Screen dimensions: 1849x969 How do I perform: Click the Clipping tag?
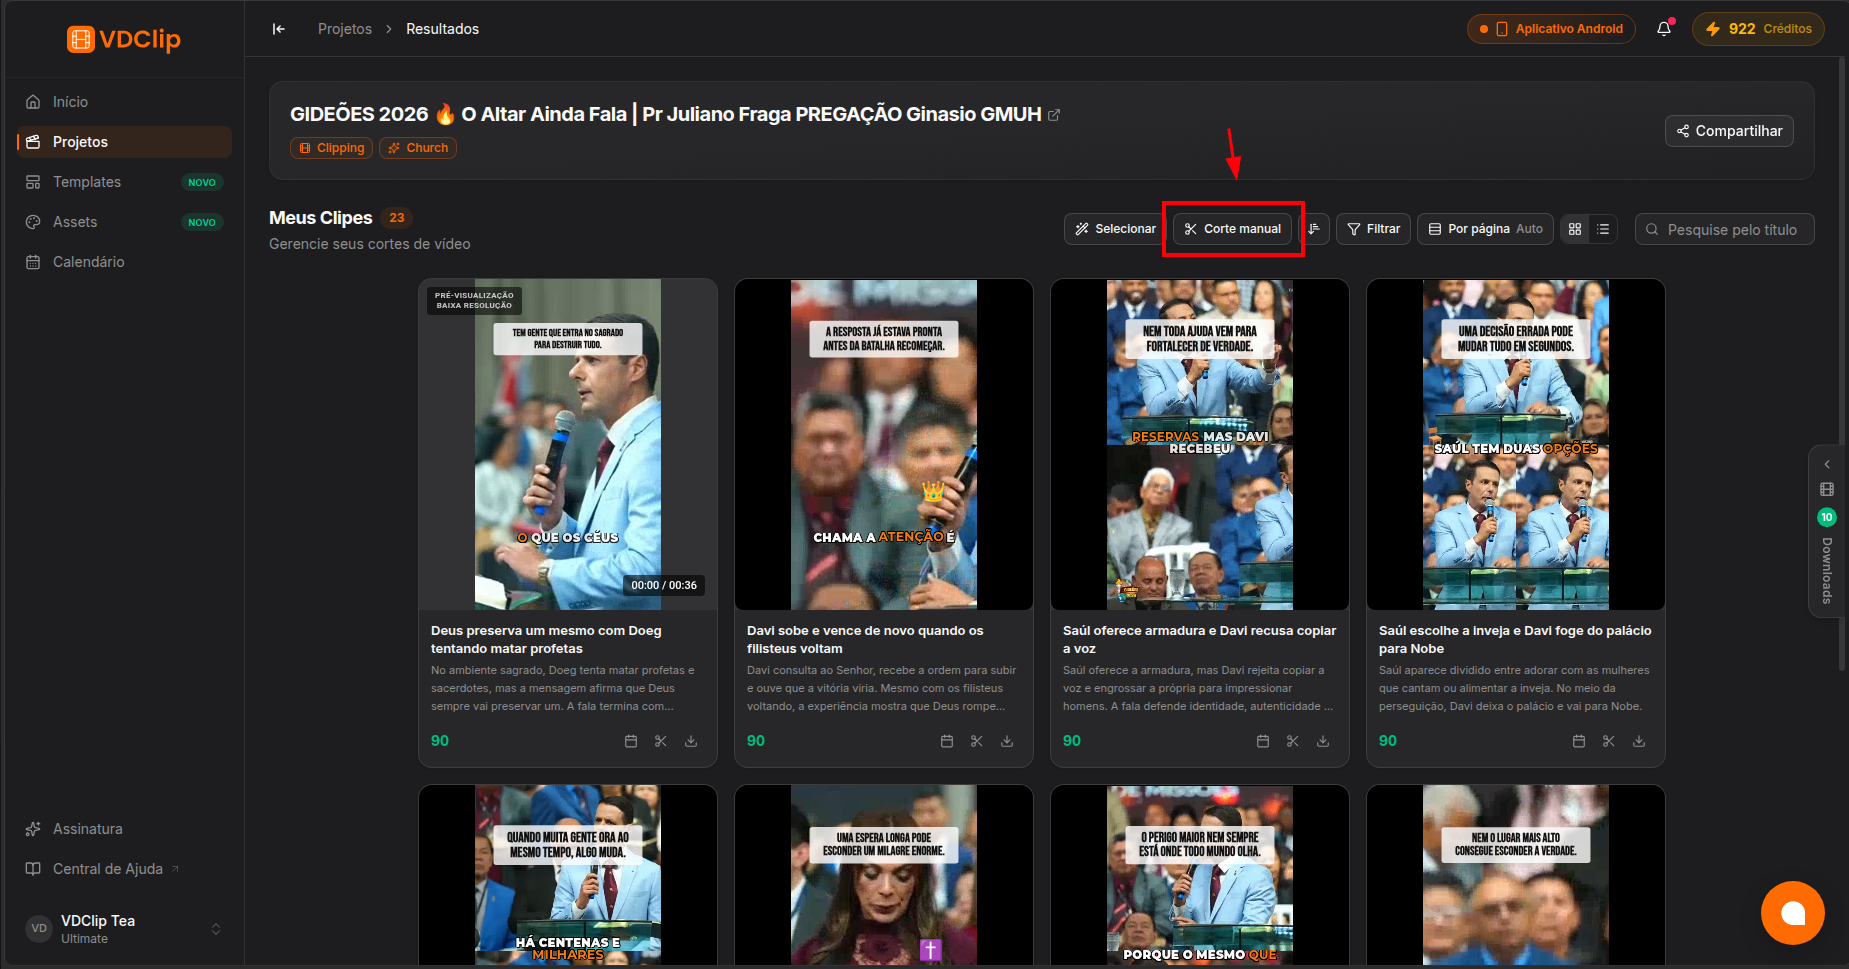(x=331, y=148)
